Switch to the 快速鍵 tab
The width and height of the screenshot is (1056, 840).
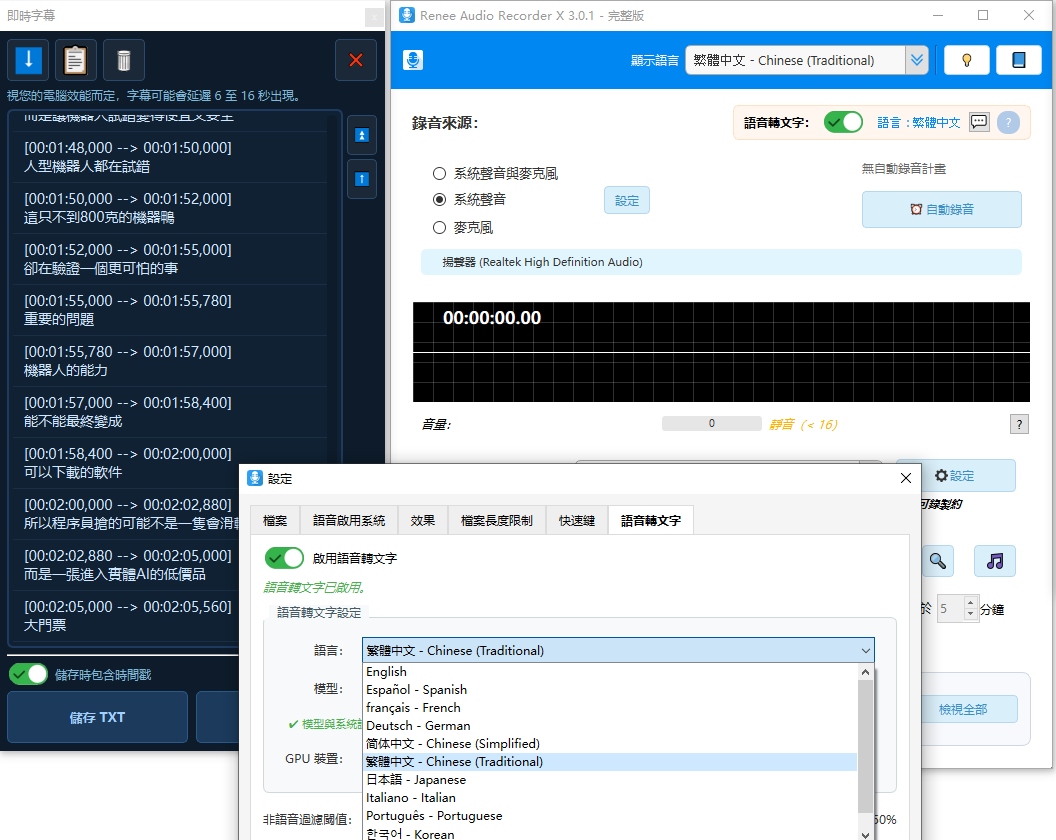coord(576,520)
